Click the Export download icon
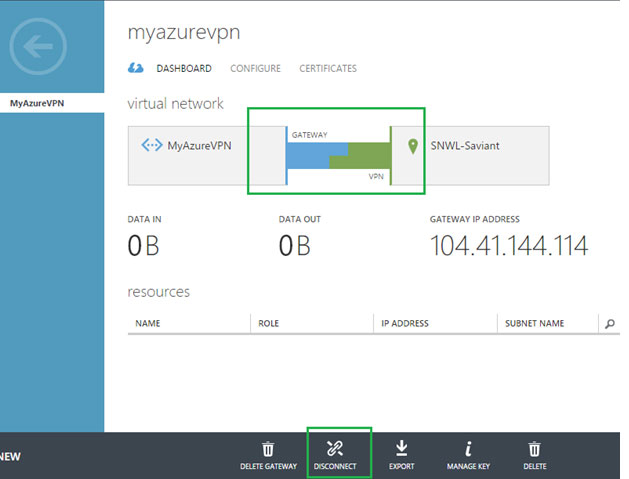 402,449
